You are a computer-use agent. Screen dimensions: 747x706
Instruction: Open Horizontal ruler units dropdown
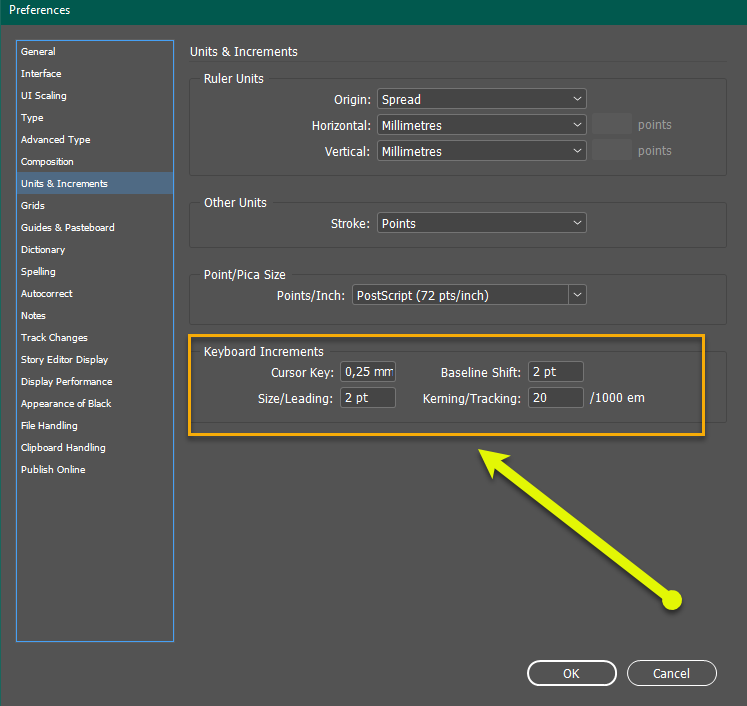[482, 125]
